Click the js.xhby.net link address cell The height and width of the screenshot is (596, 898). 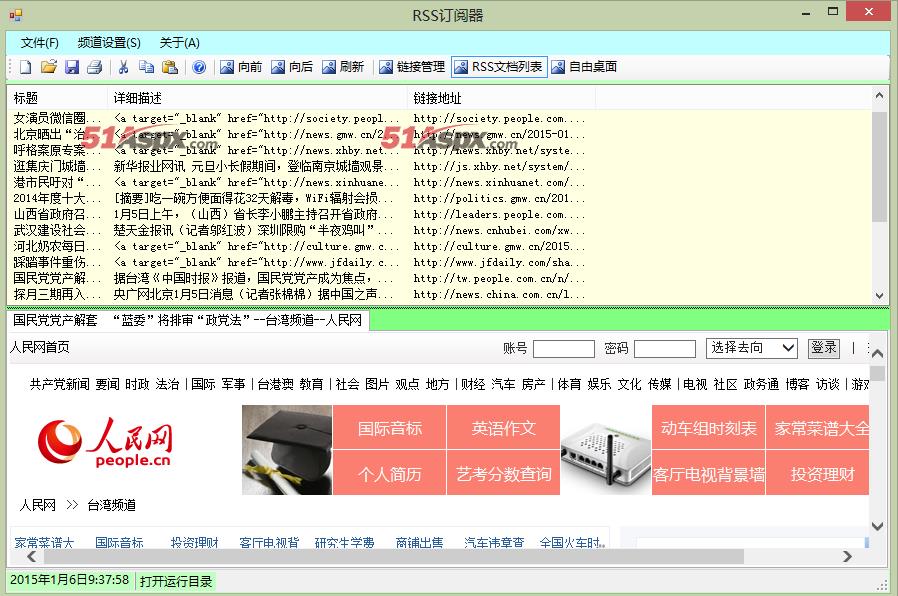point(499,167)
